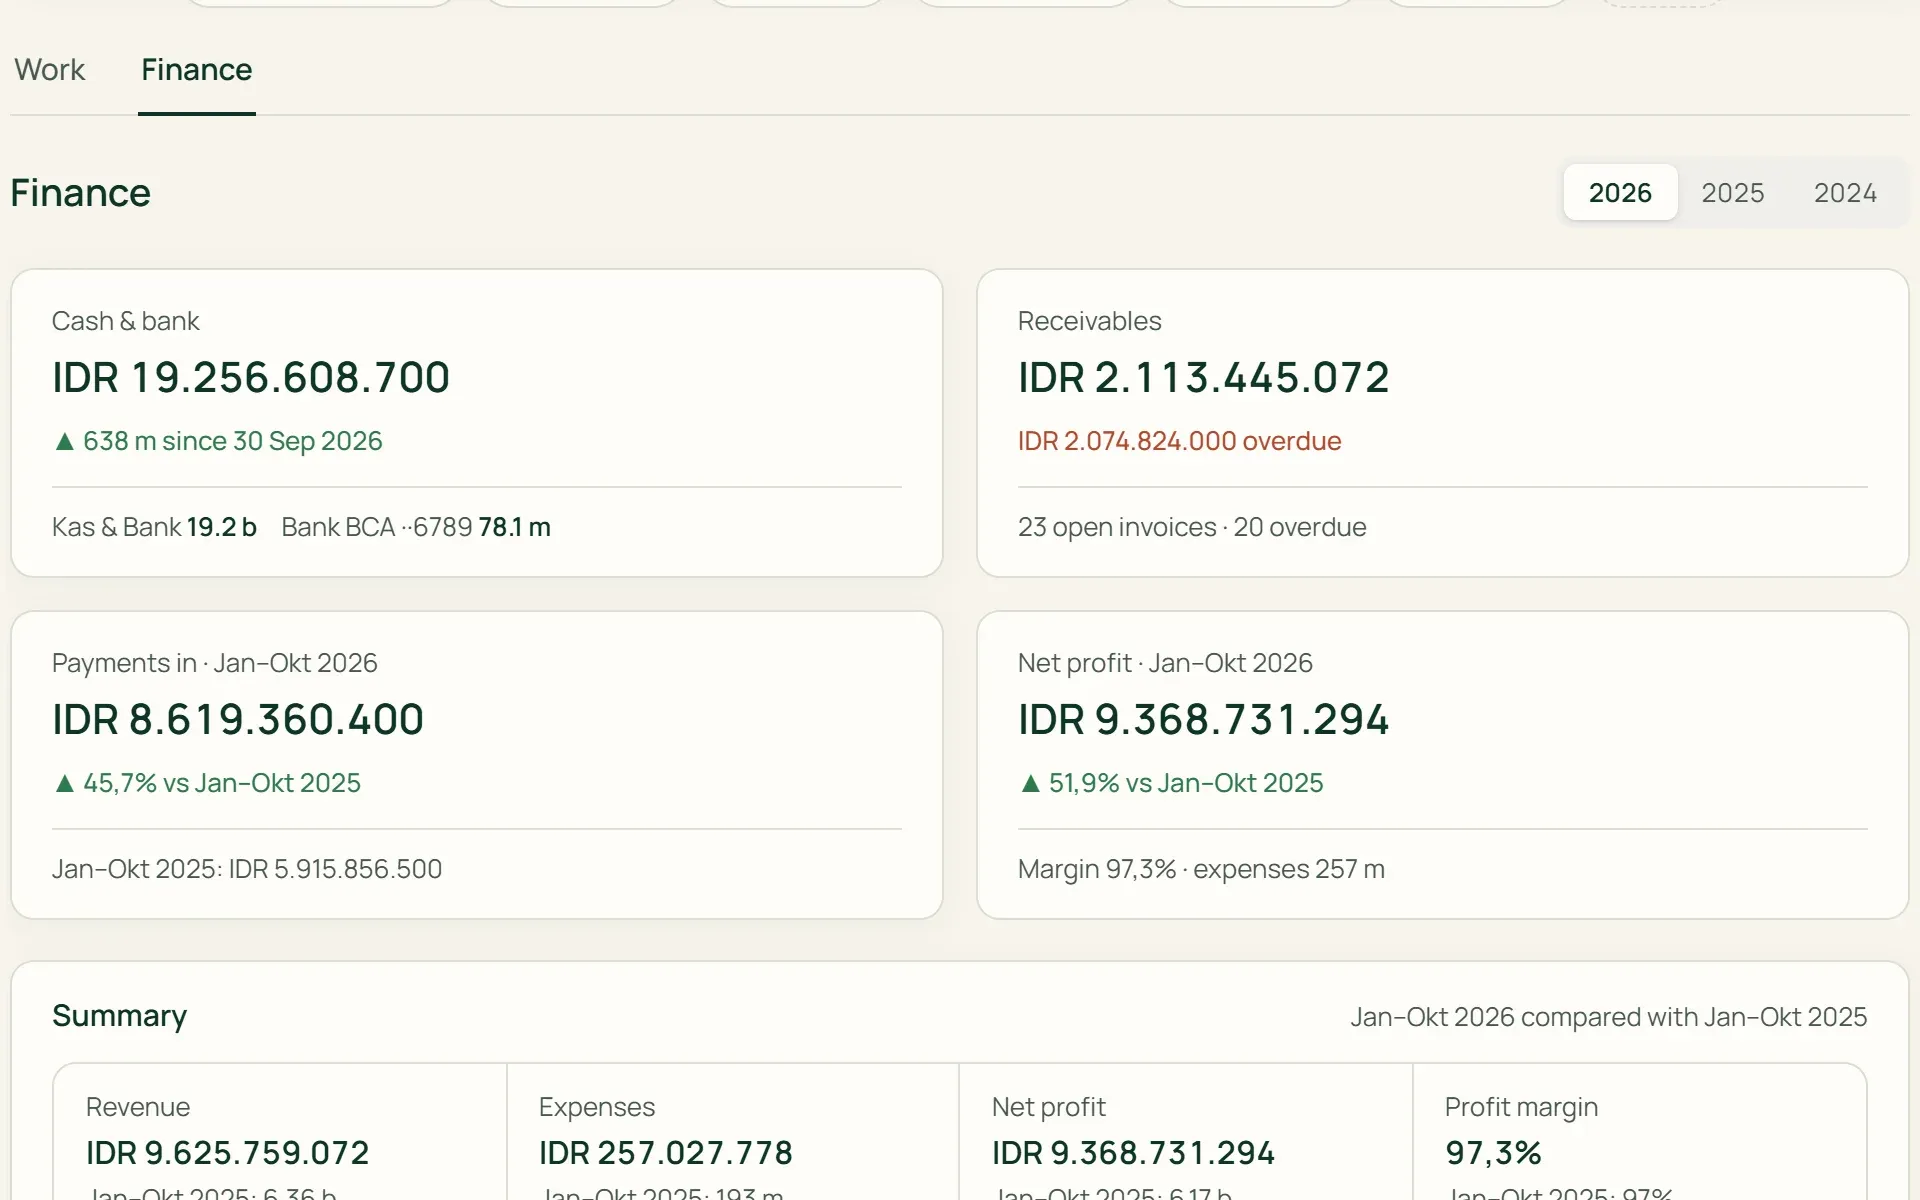Viewport: 1920px width, 1200px height.
Task: Click Summary Revenue value IDR 9.625.759.072
Action: click(227, 1153)
